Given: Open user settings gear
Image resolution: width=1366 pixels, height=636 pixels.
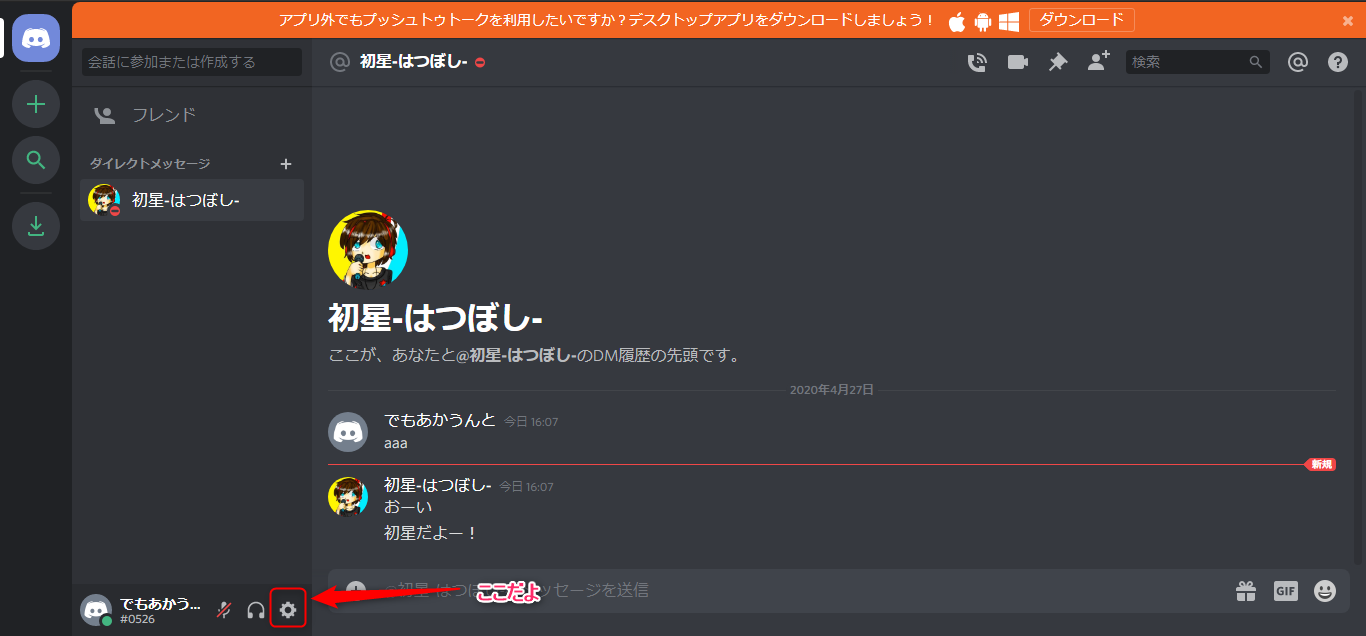Looking at the screenshot, I should tap(288, 609).
